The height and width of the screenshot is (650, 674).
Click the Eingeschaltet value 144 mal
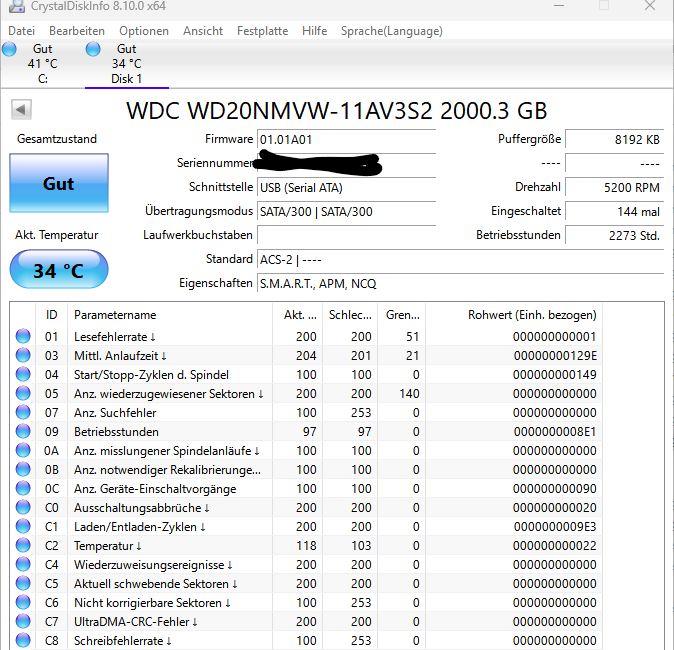coord(615,212)
